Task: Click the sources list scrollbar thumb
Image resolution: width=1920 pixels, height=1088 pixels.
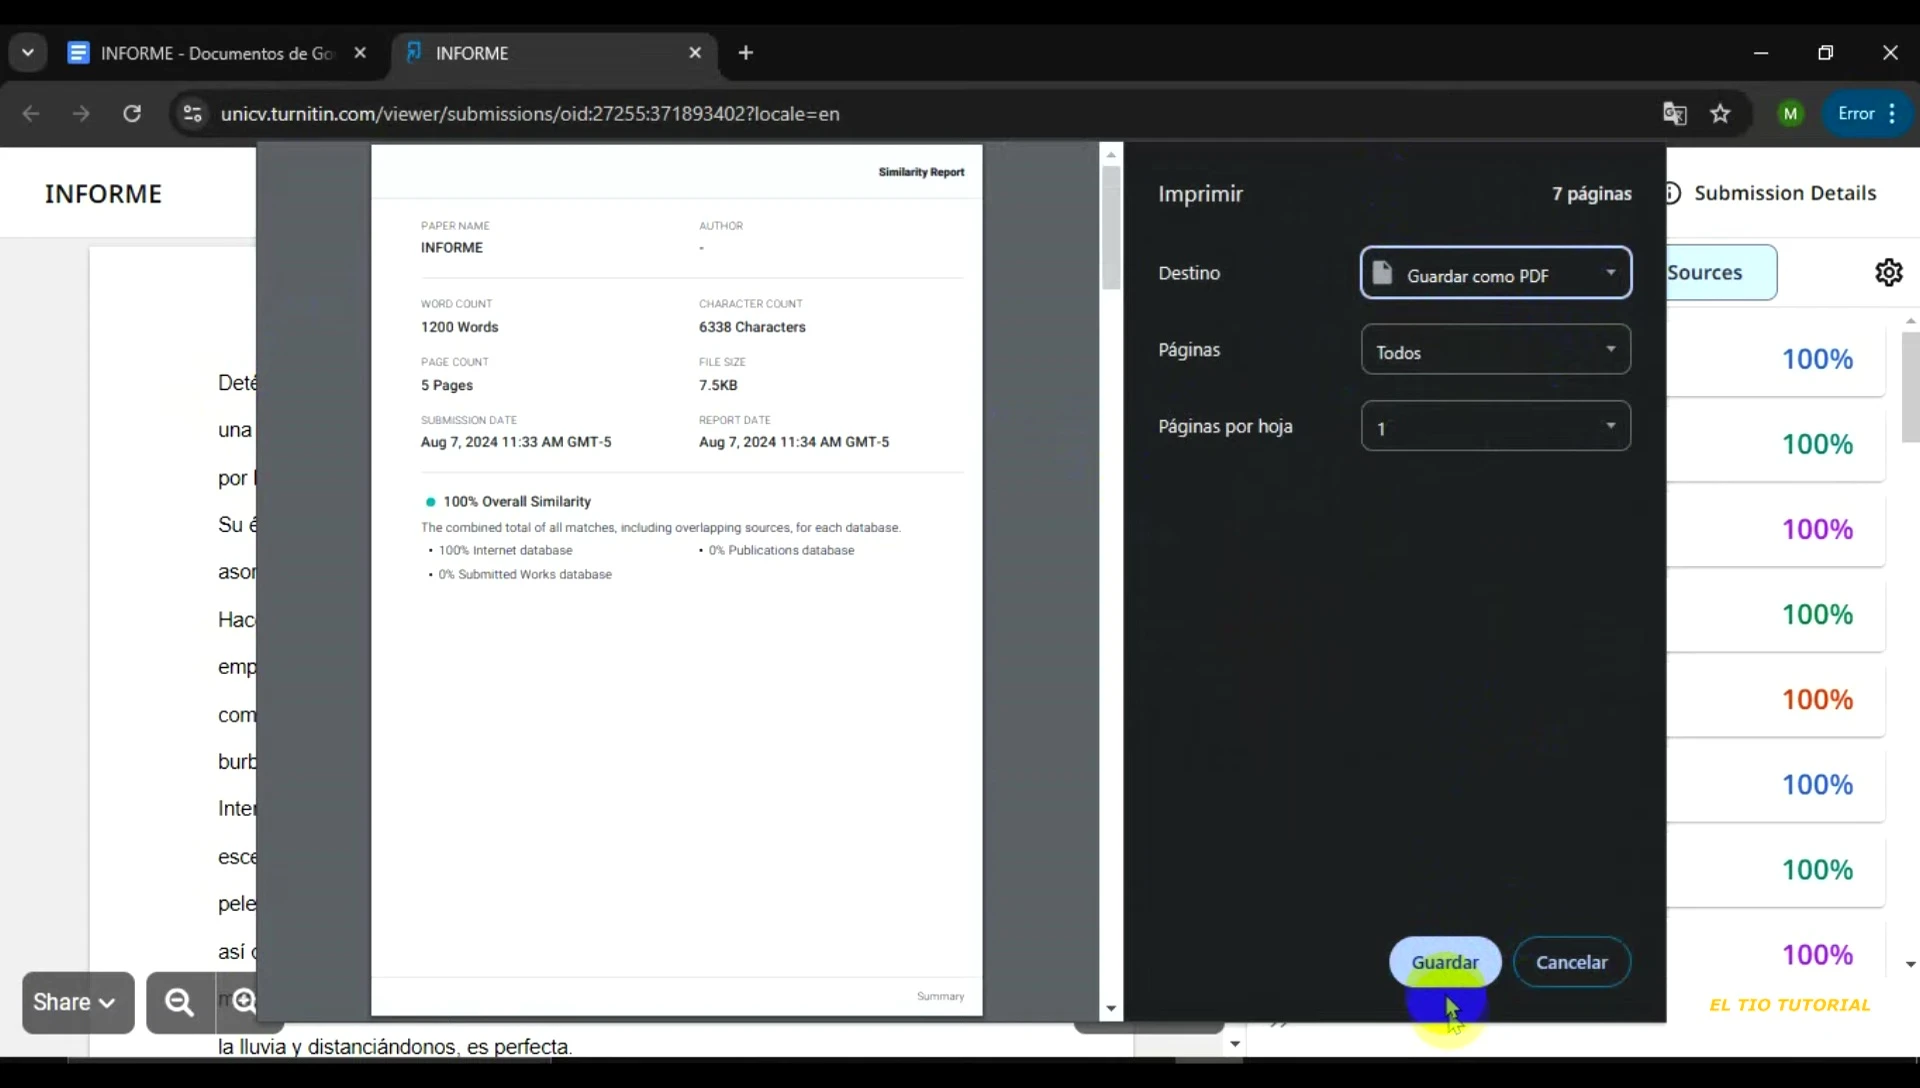Action: tap(1910, 387)
